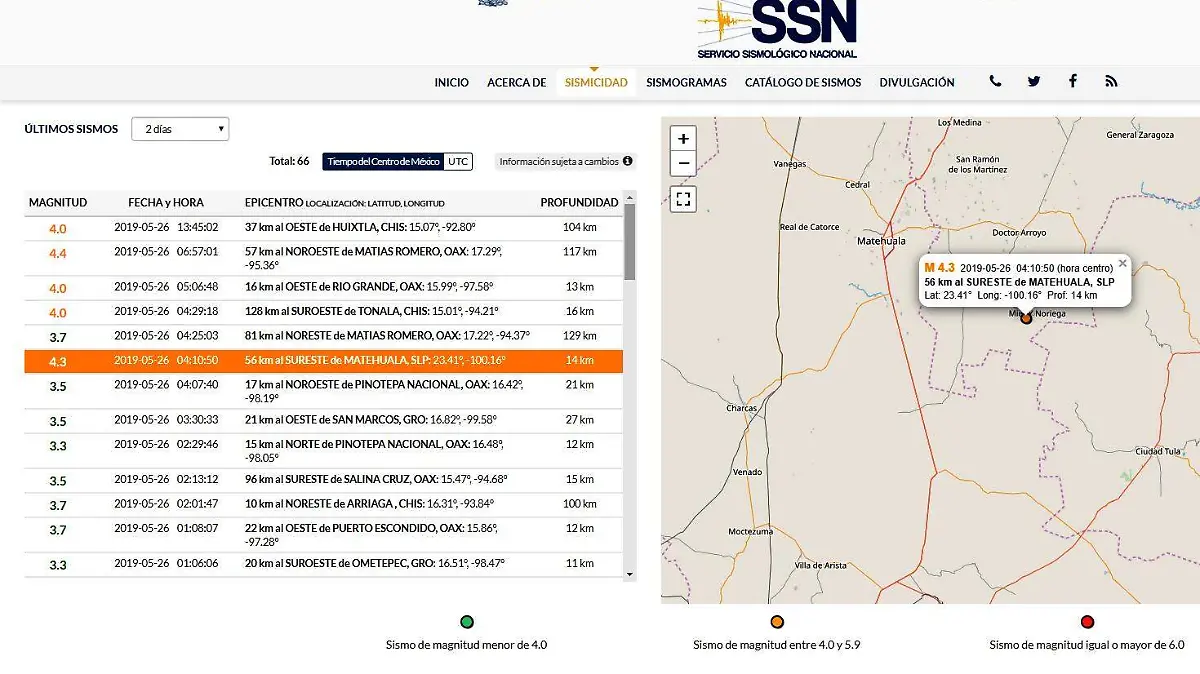Click the SSN logo at the top
Image resolution: width=1200 pixels, height=674 pixels.
click(778, 27)
